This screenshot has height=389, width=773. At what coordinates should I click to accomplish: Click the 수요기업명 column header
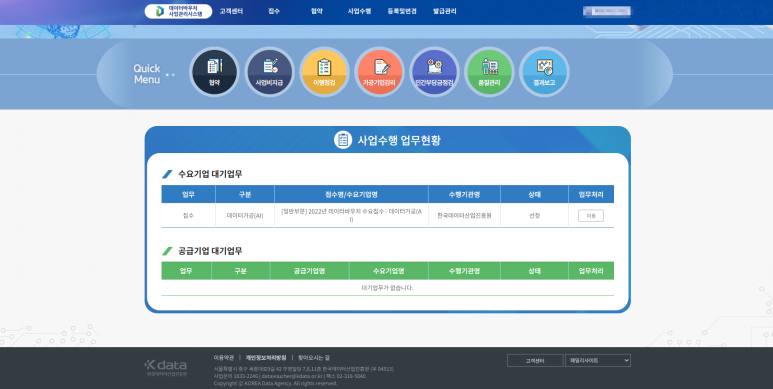[388, 271]
